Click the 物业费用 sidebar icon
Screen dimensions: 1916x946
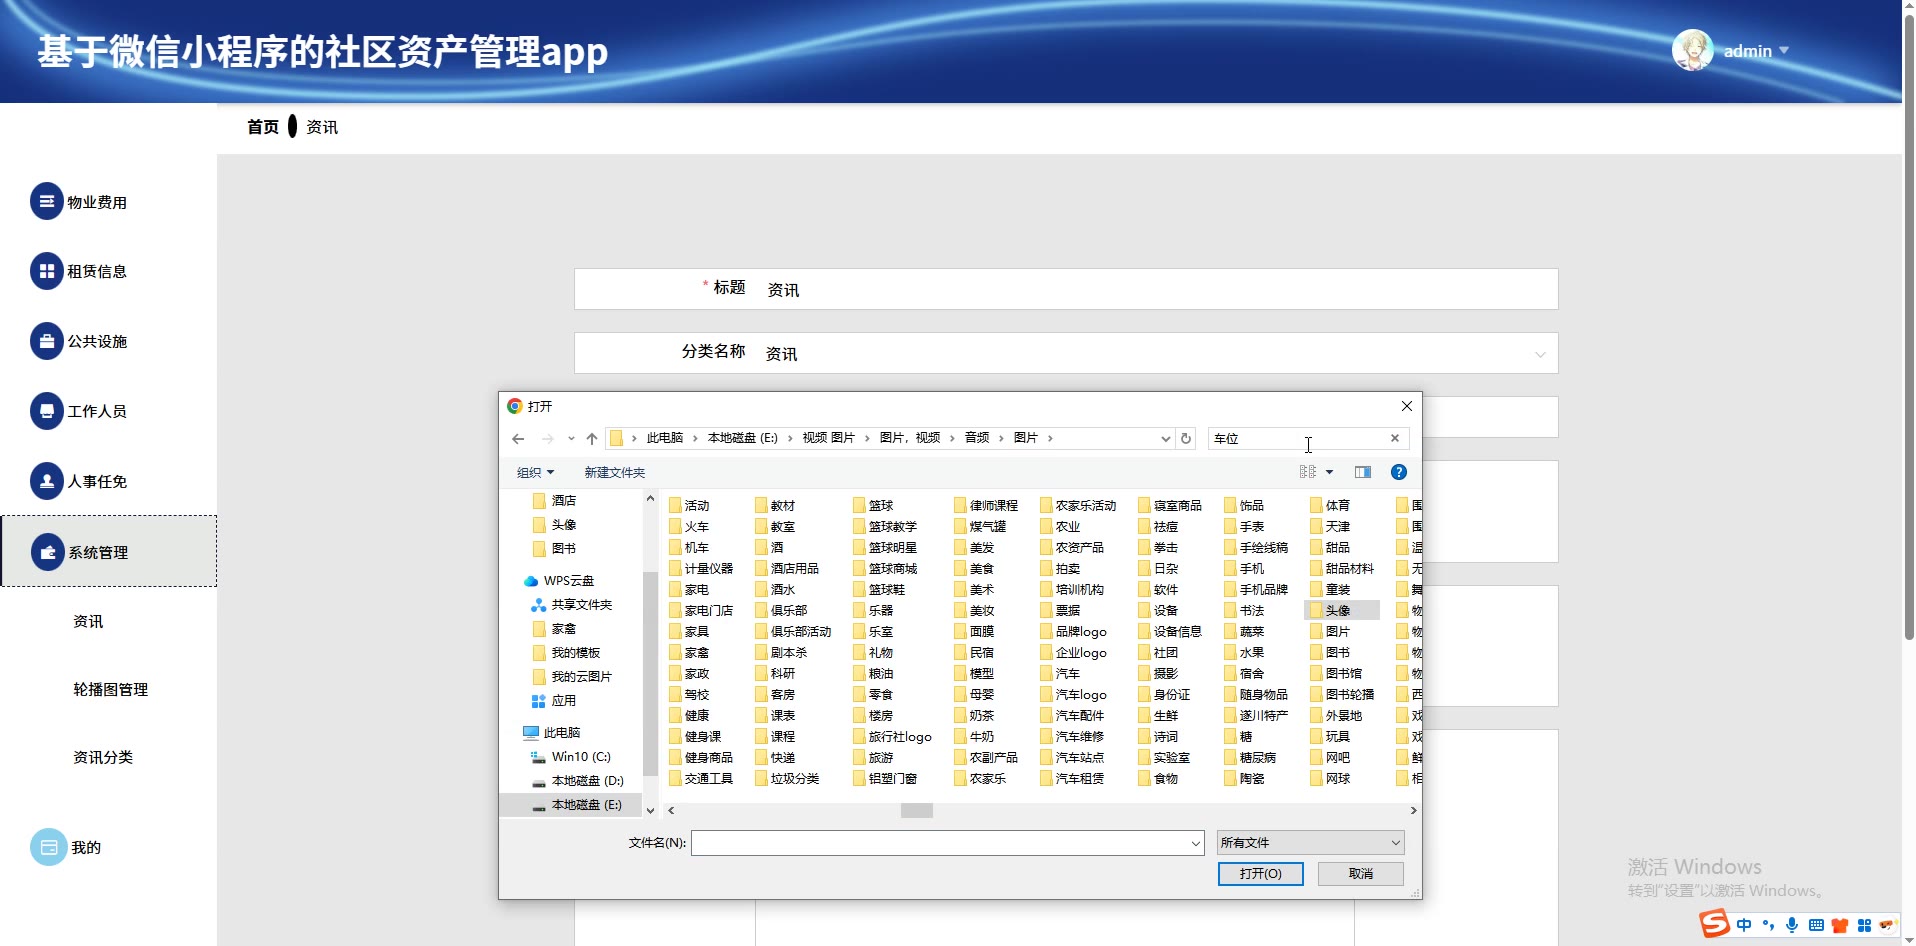pos(46,201)
